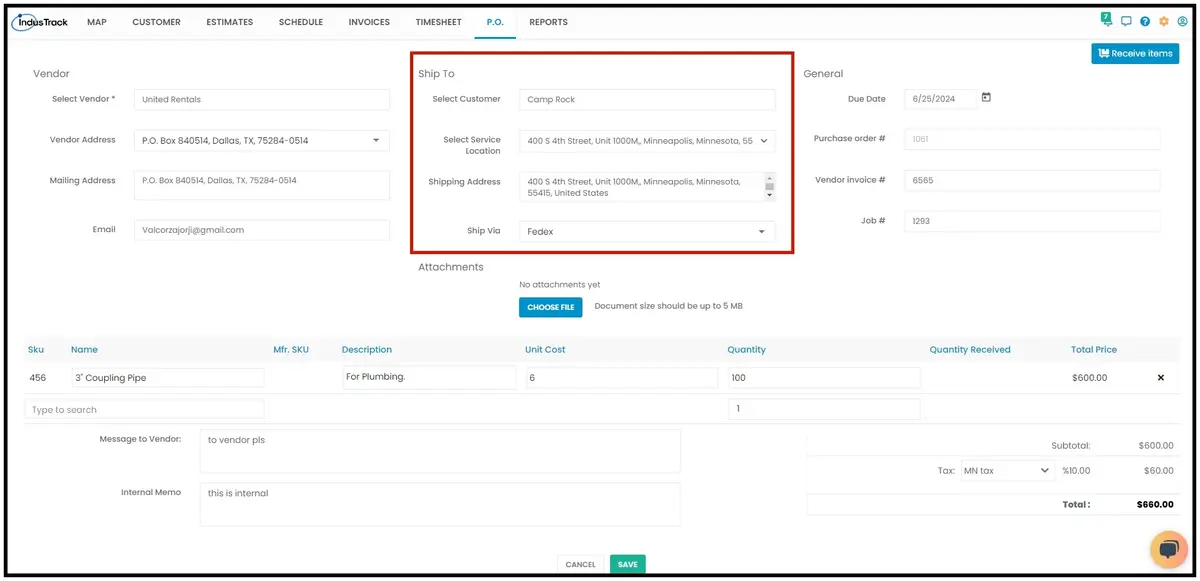Open the help question mark icon
Screen dimensions: 1200x581
1145,21
